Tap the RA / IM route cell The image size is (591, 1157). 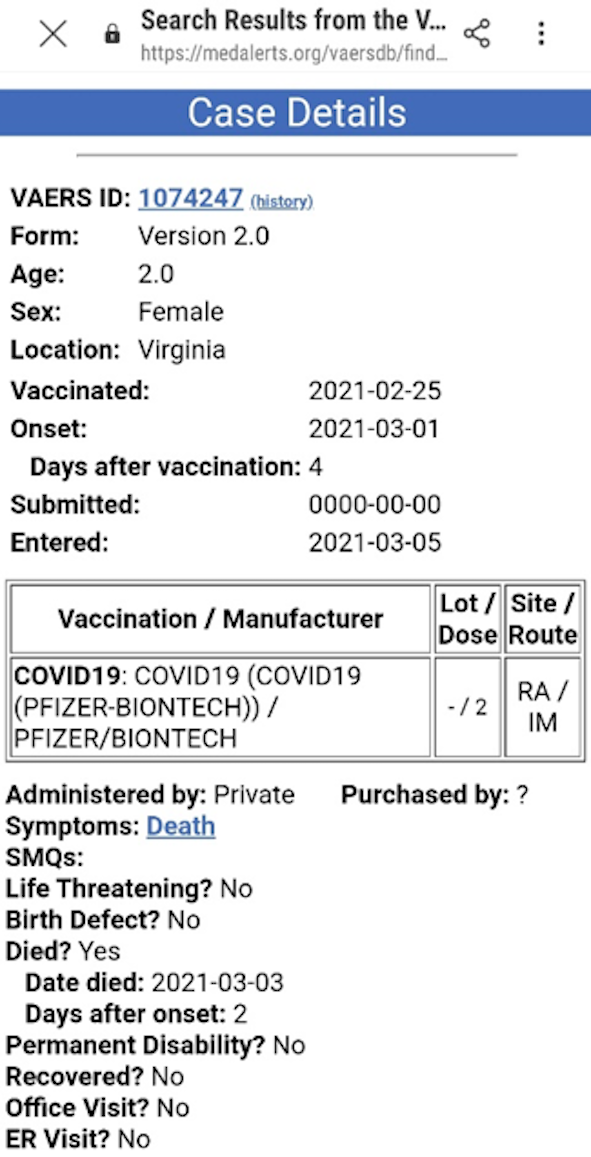542,707
